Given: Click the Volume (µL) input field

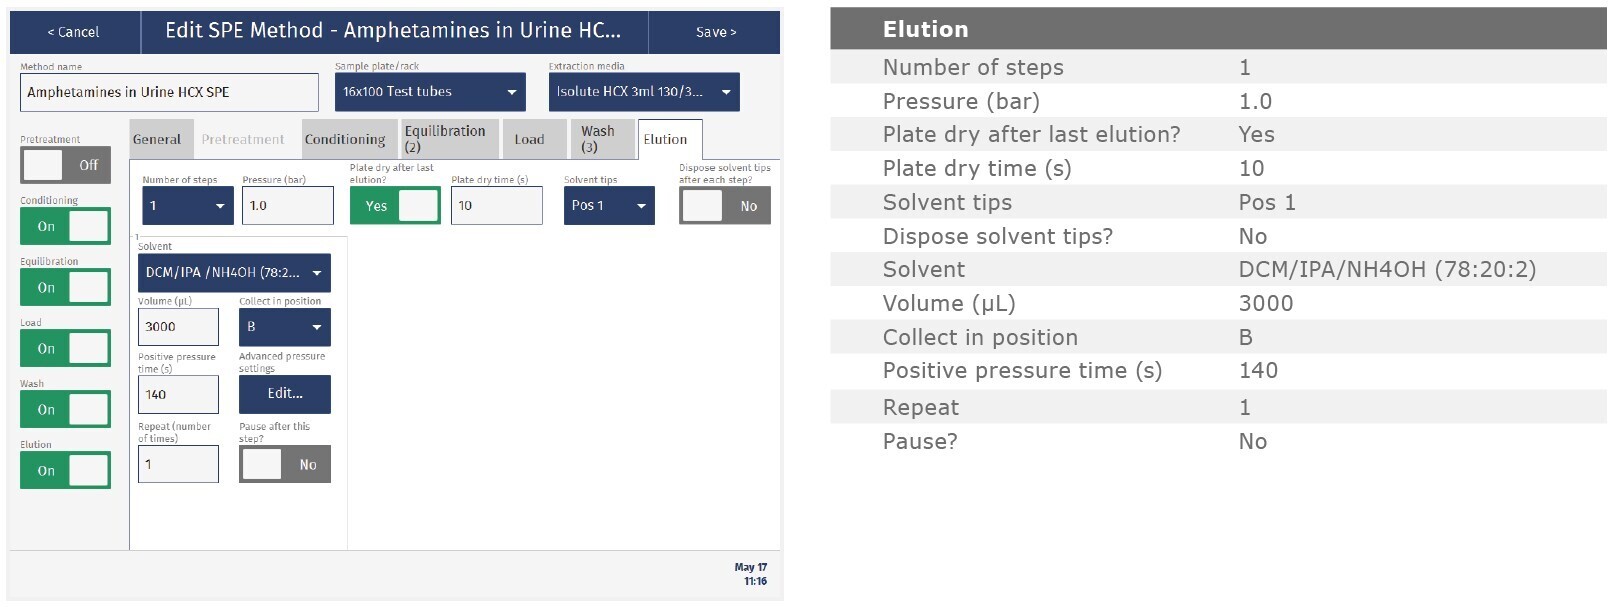Looking at the screenshot, I should 178,327.
